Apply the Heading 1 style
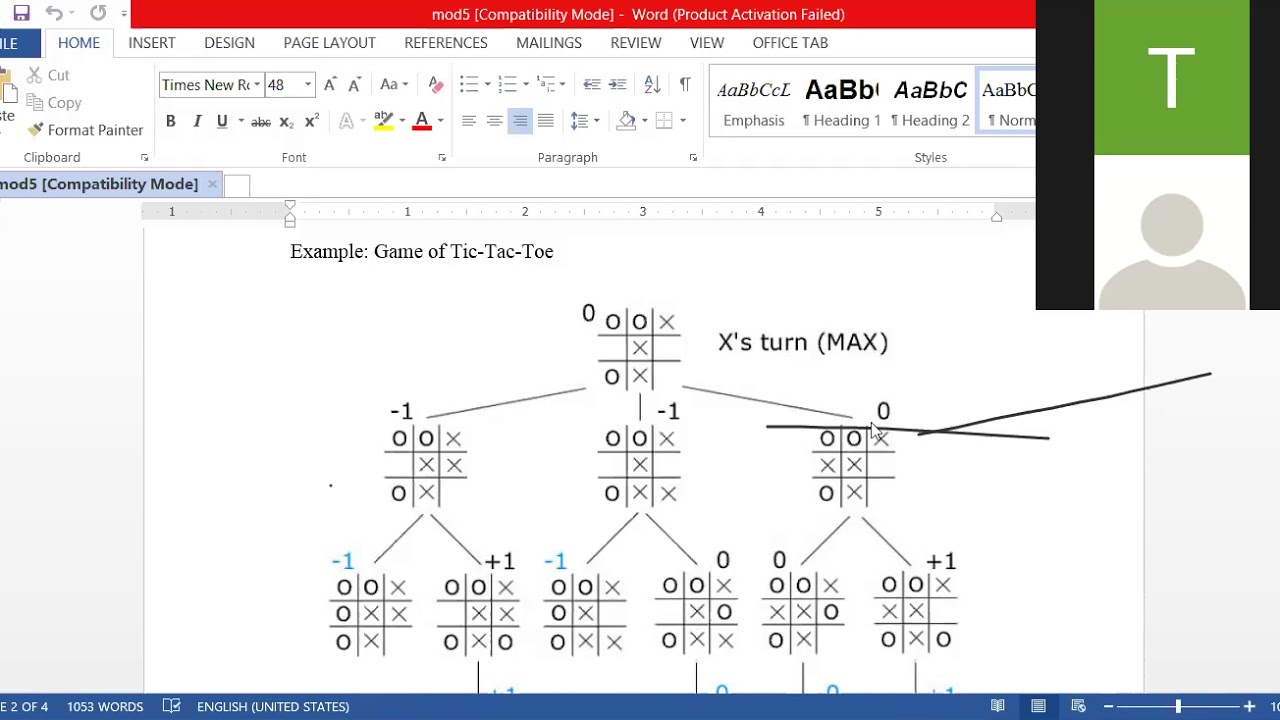This screenshot has height=720, width=1280. tap(841, 103)
